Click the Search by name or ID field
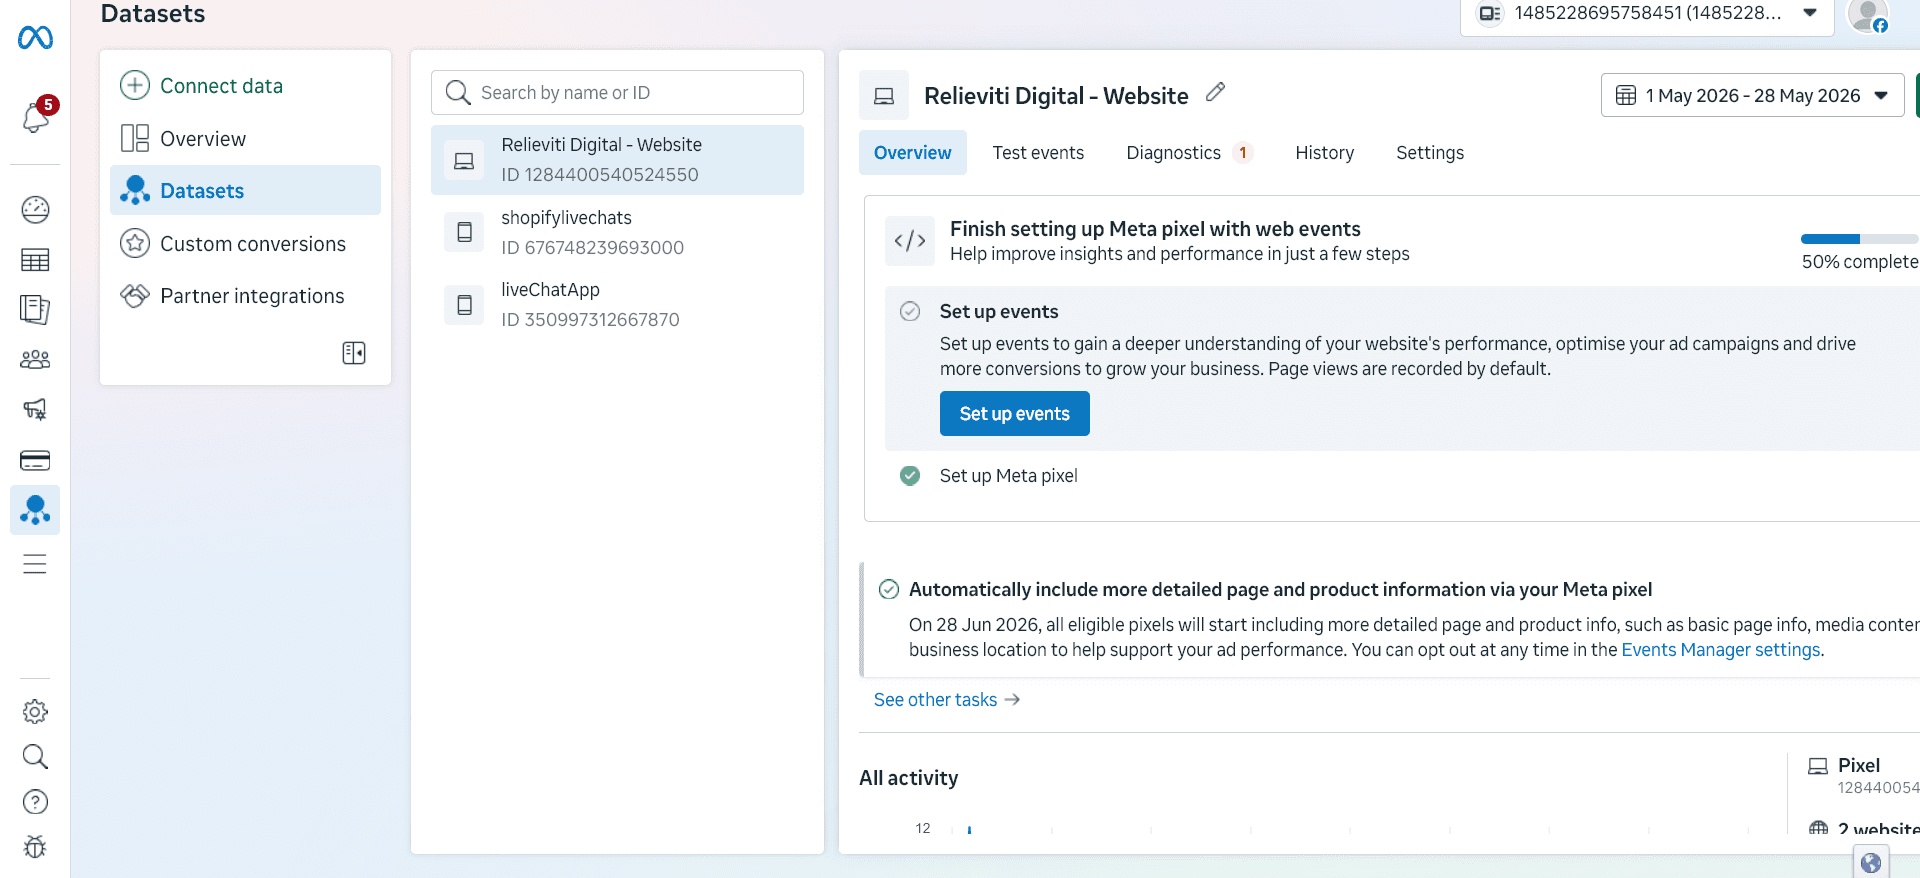The width and height of the screenshot is (1920, 878). tap(617, 93)
